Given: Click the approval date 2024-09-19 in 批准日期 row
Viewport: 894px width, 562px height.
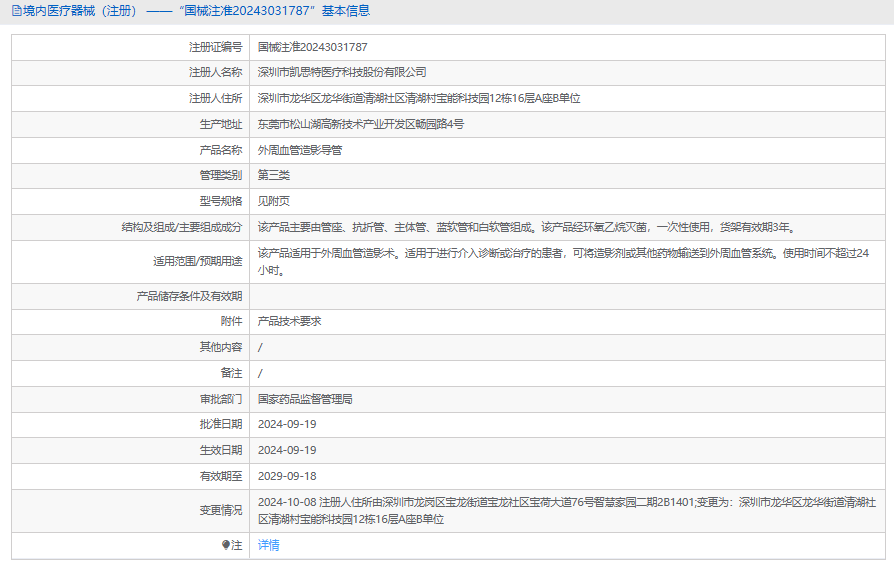Looking at the screenshot, I should click(287, 424).
